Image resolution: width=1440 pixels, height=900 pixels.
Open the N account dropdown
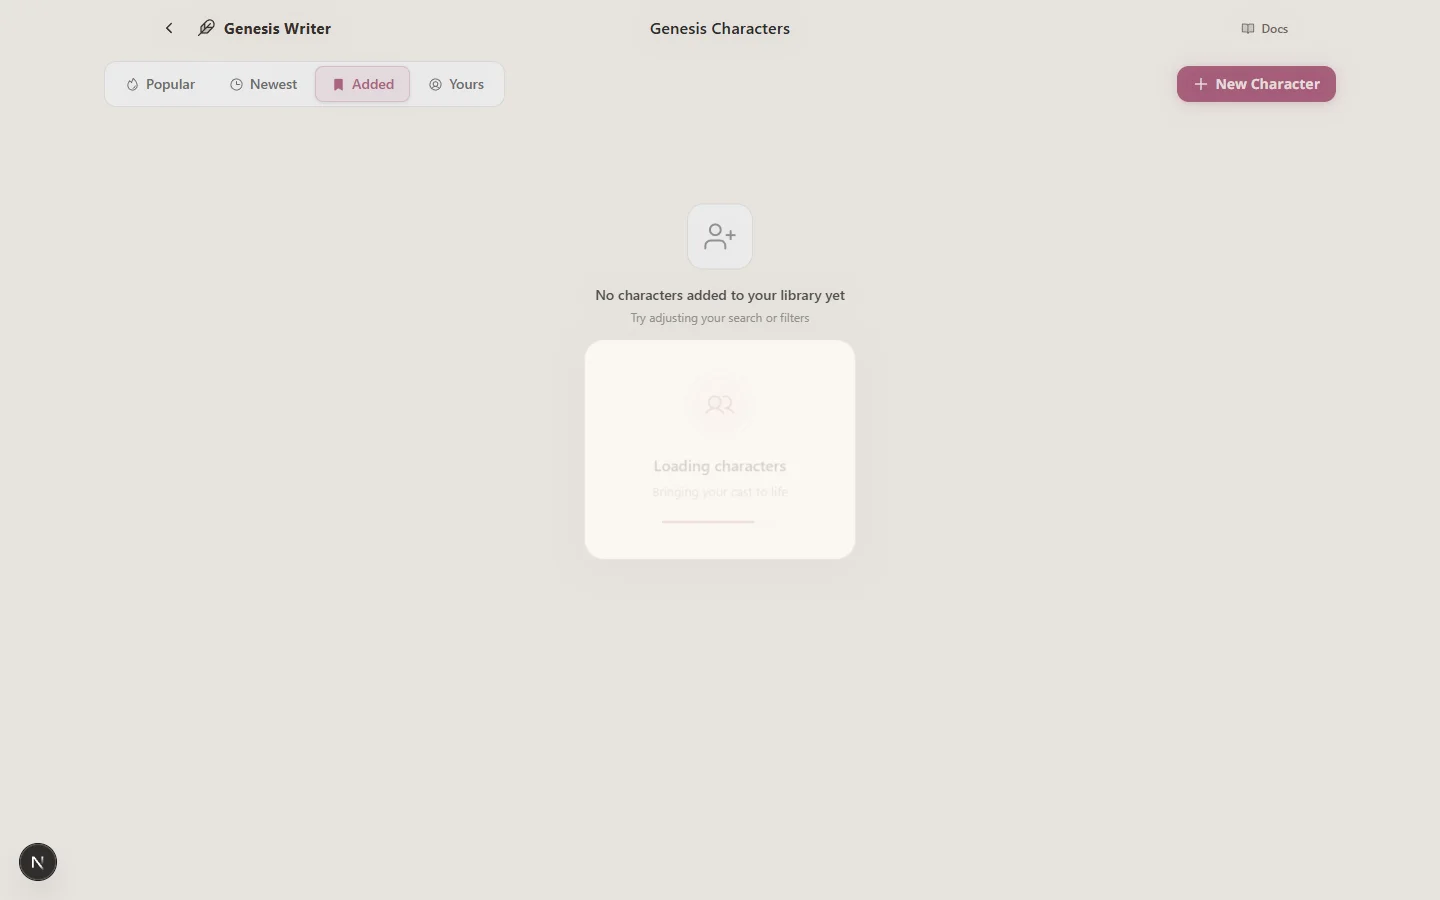pos(38,862)
